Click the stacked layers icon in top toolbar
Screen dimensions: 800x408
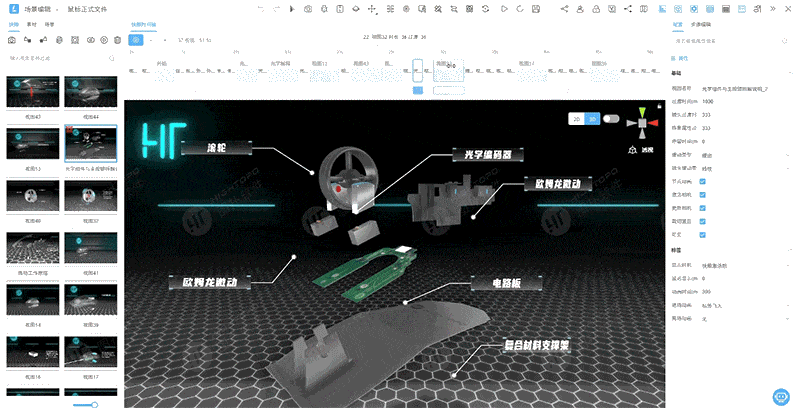(356, 9)
